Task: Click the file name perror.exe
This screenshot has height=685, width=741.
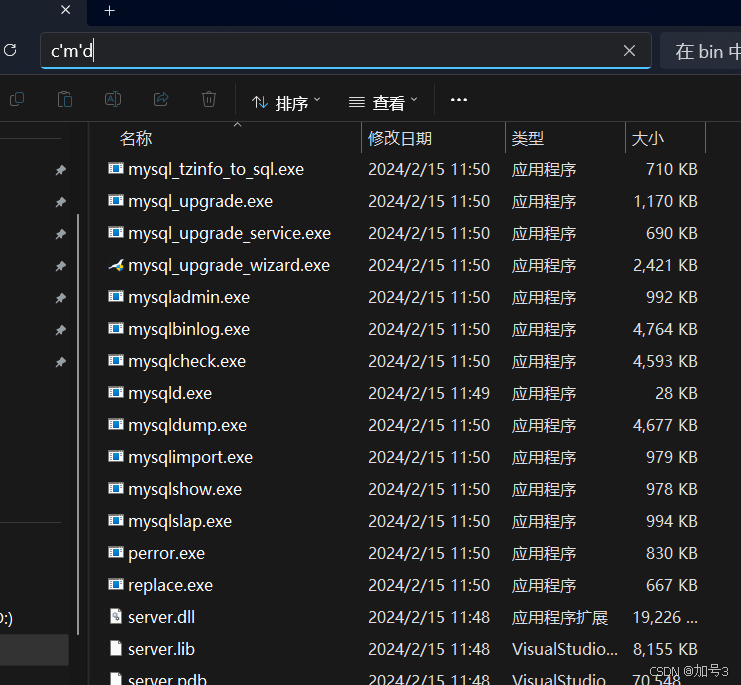Action: [166, 554]
